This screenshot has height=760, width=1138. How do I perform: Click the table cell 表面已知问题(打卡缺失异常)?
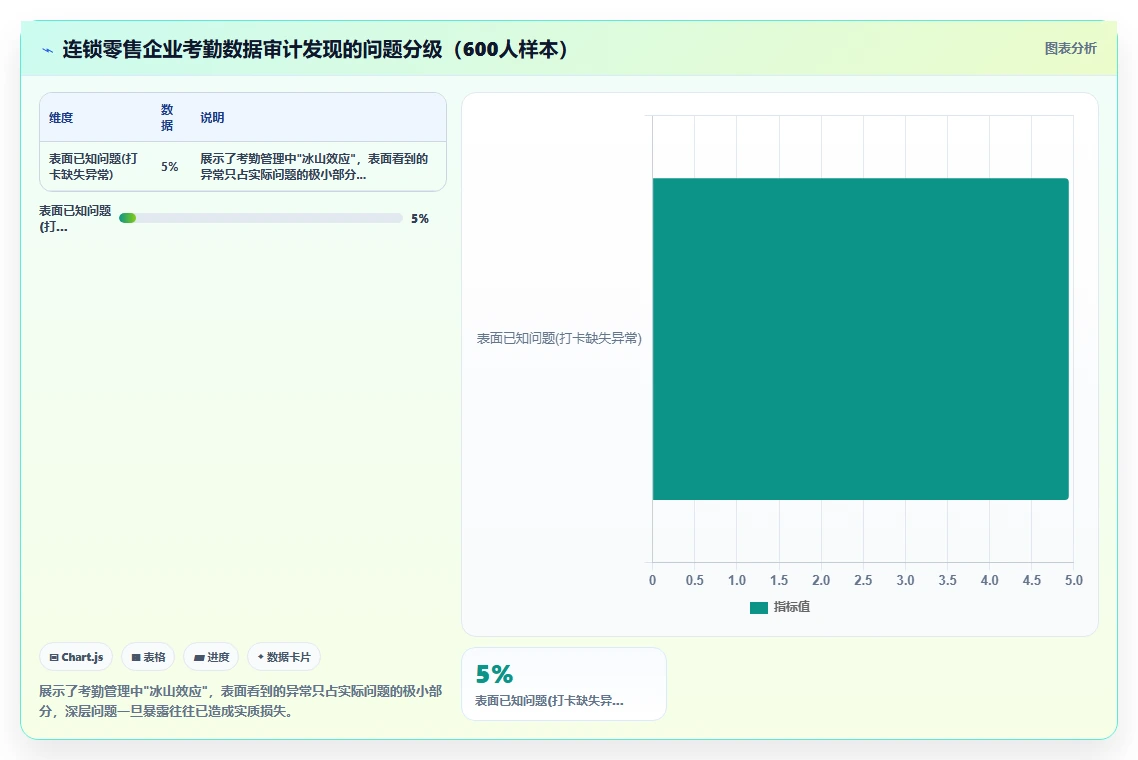pyautogui.click(x=93, y=167)
